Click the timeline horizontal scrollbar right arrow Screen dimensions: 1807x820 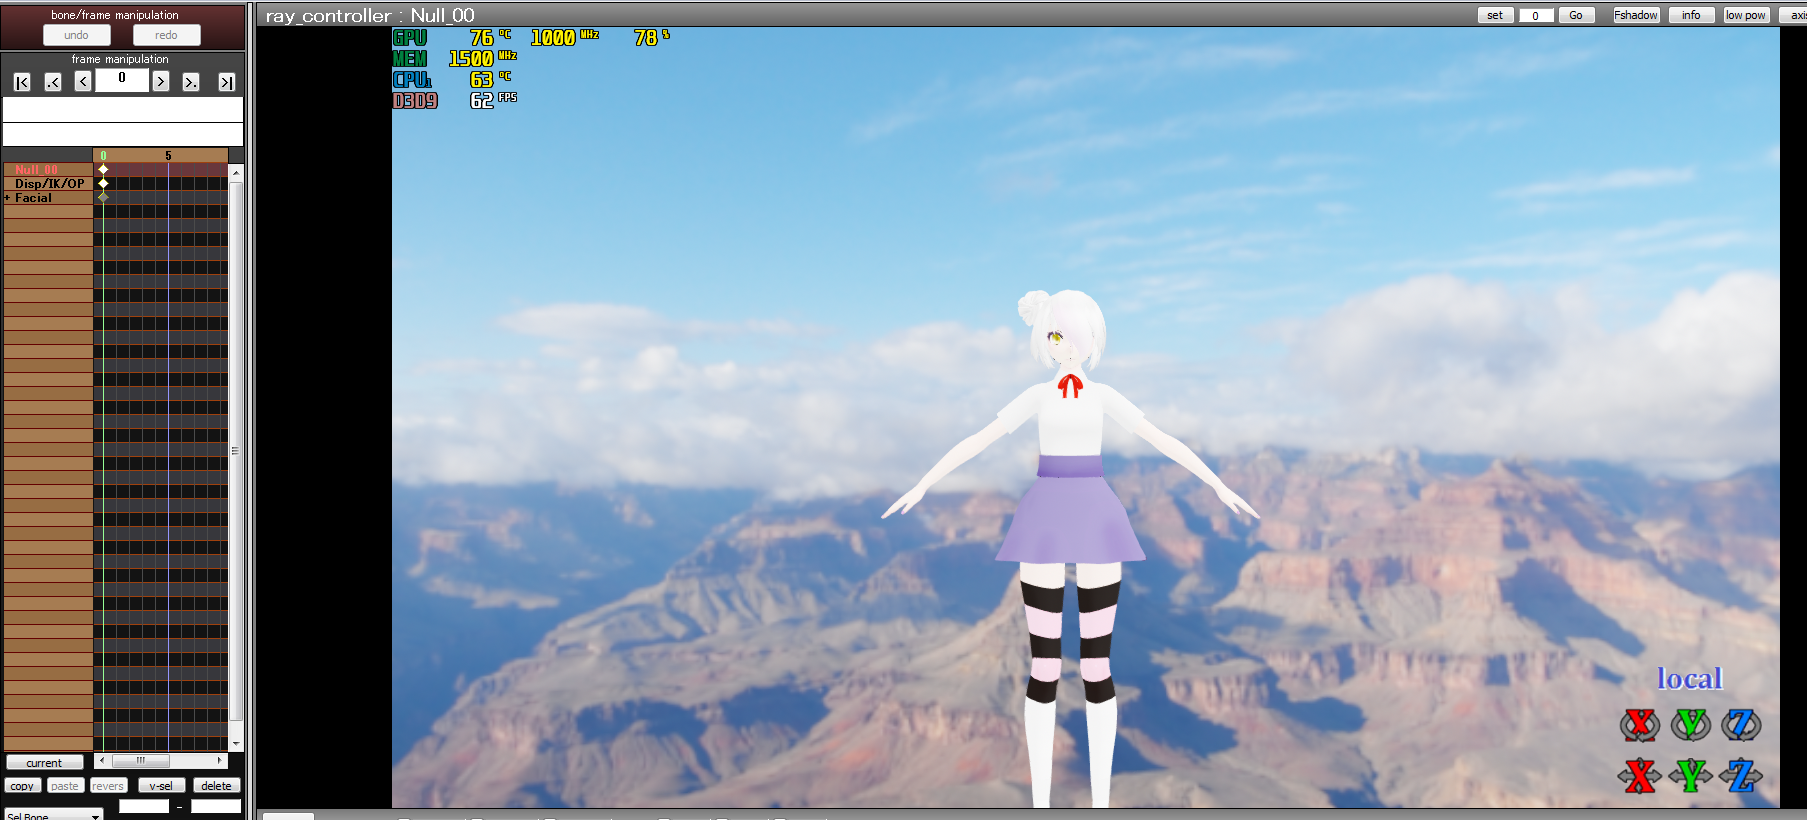220,760
